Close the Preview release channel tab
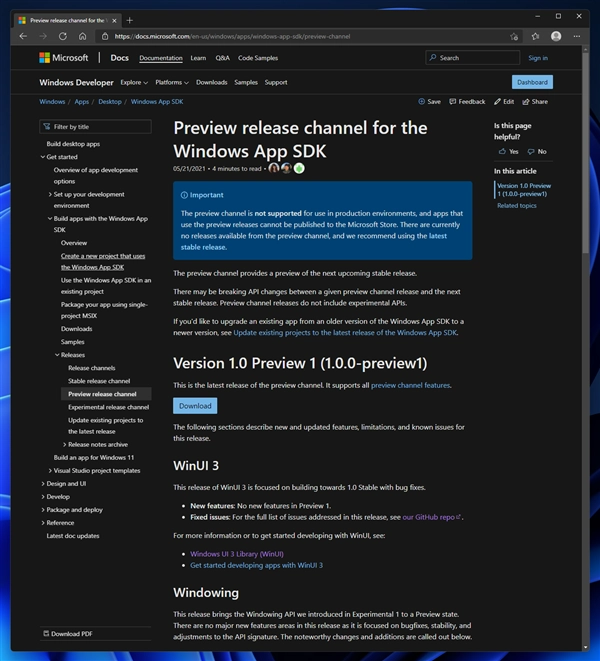 point(114,20)
